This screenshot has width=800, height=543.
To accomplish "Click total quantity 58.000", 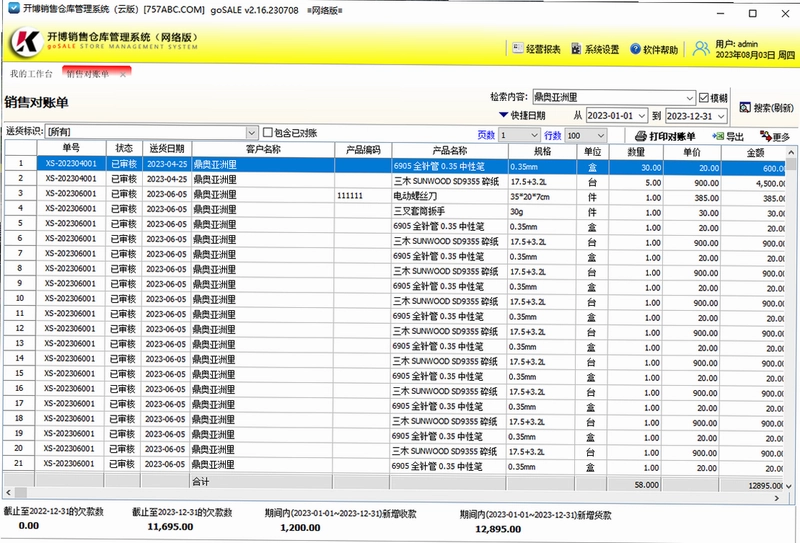I will pyautogui.click(x=646, y=485).
